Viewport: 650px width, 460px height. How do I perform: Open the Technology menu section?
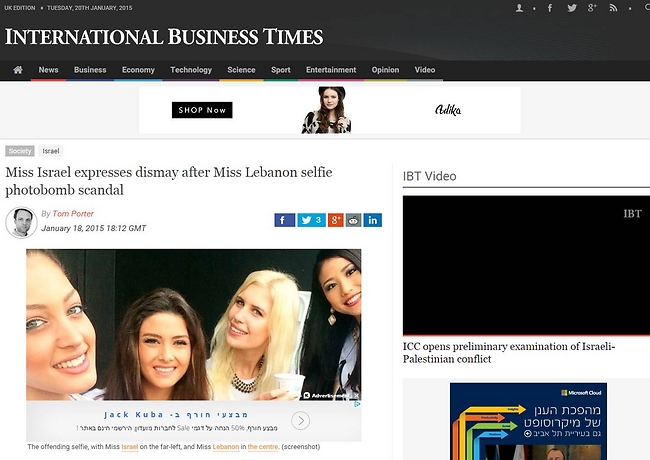191,70
